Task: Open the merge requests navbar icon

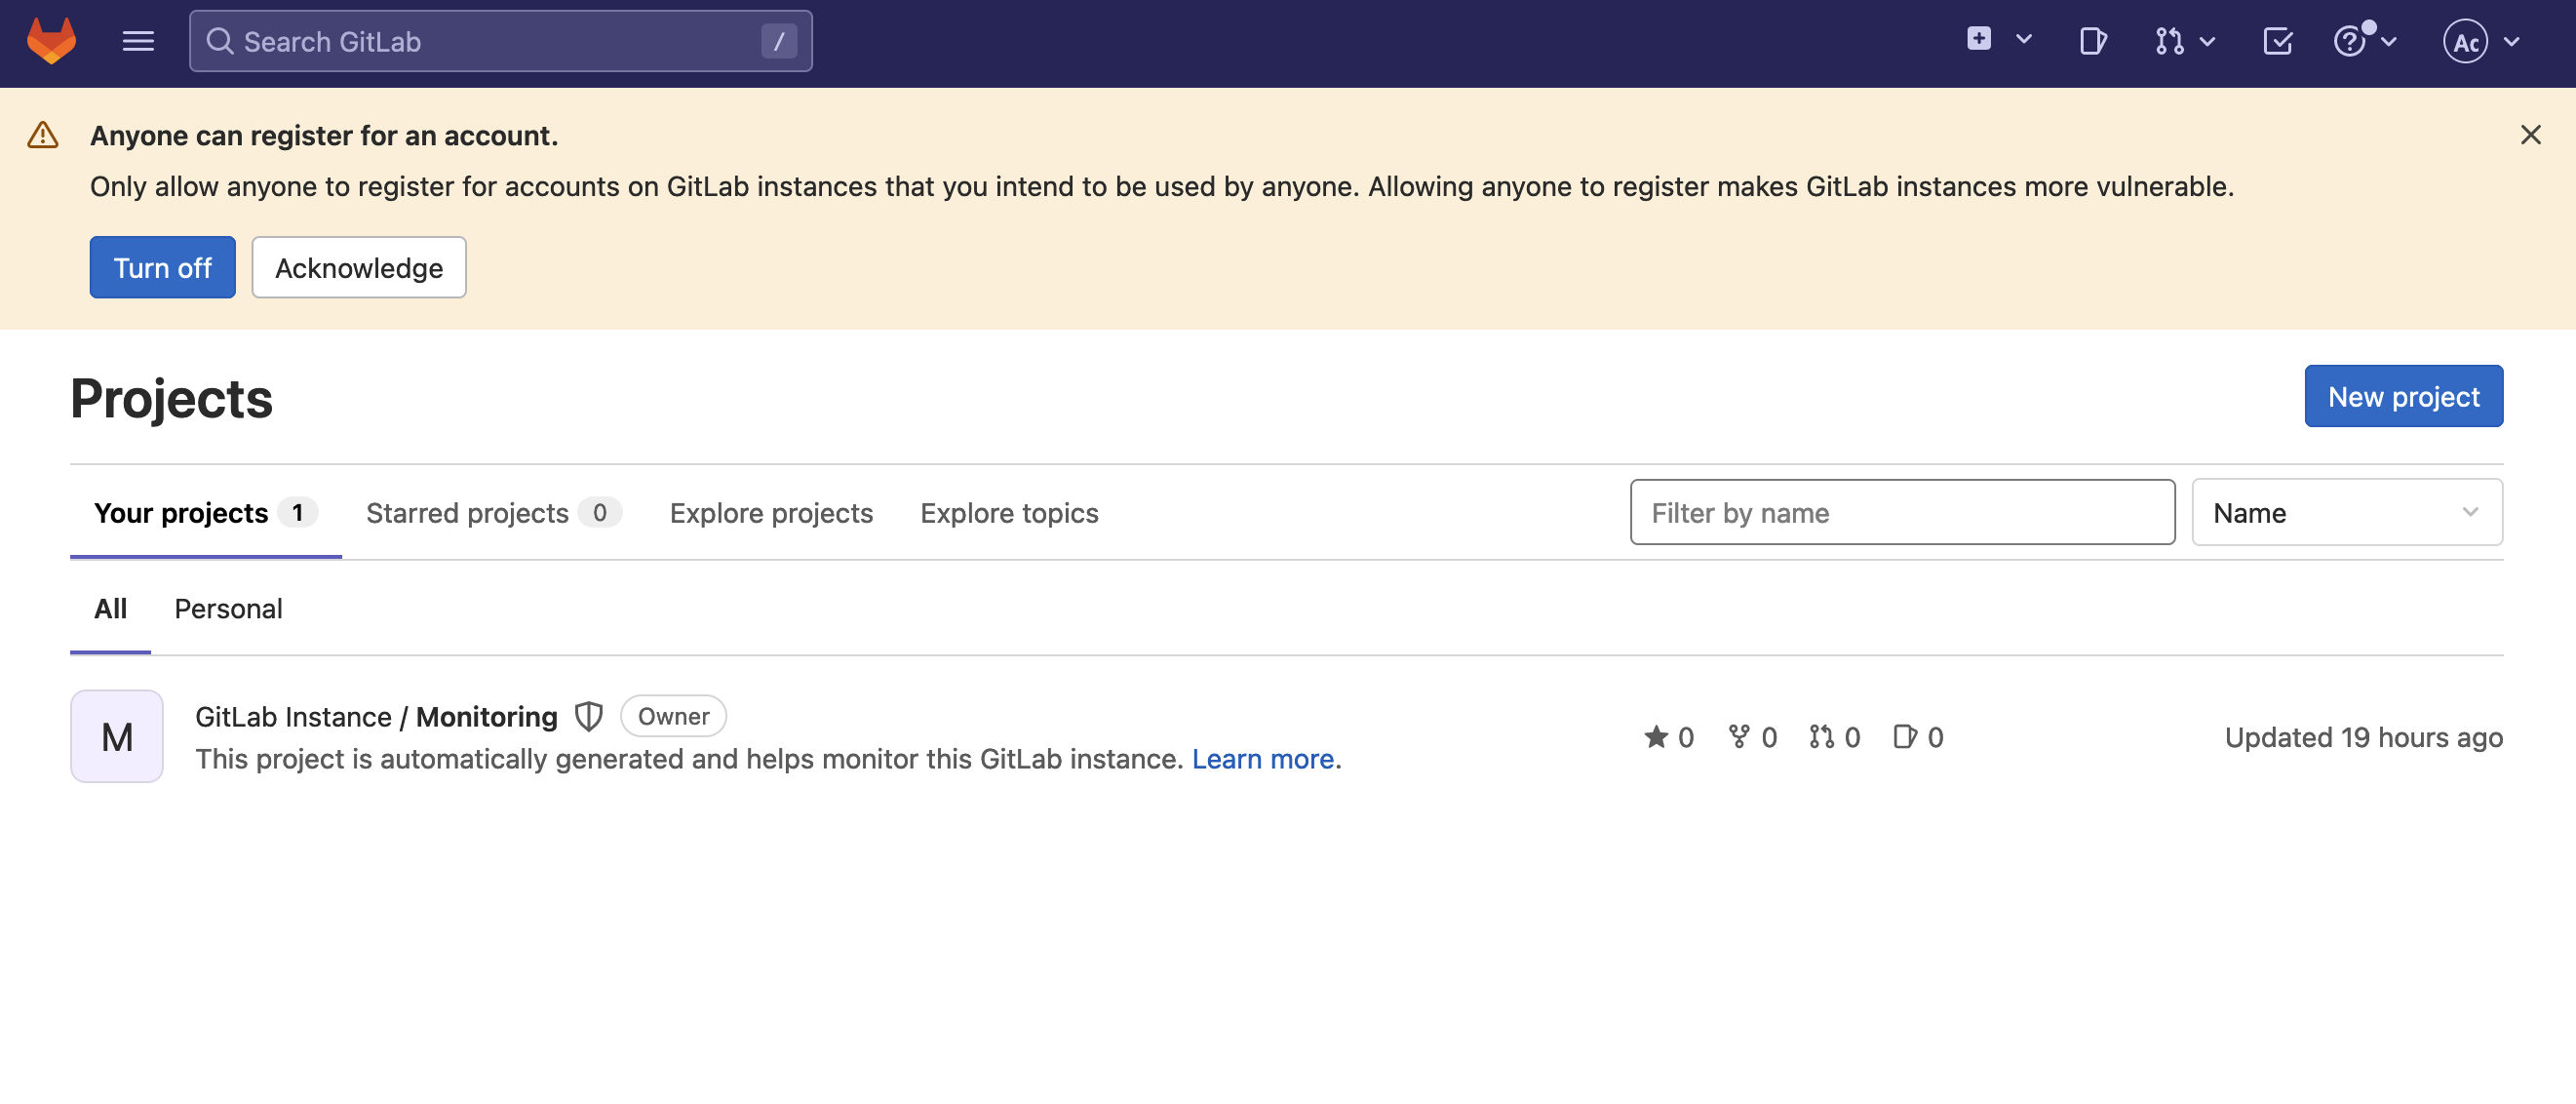Action: (2170, 41)
